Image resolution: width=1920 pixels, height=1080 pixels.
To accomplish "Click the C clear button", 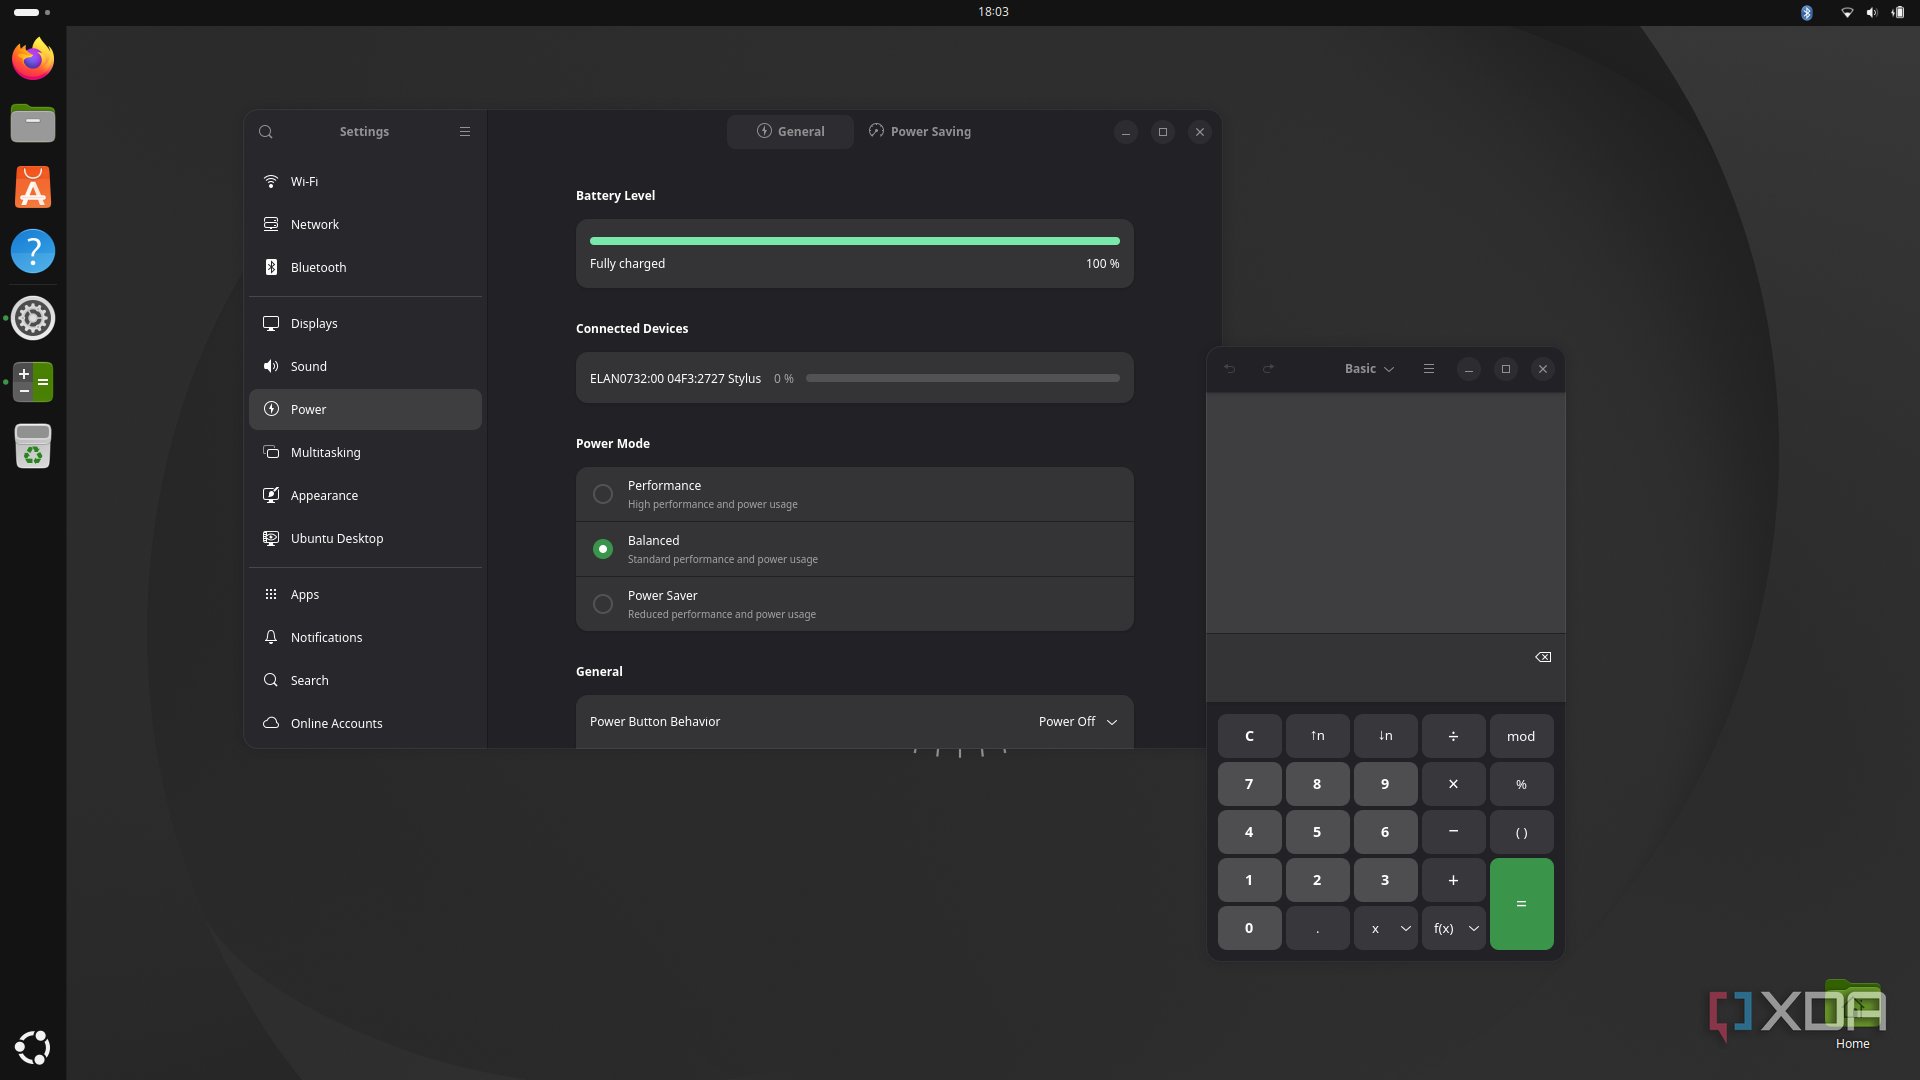I will pos(1249,736).
